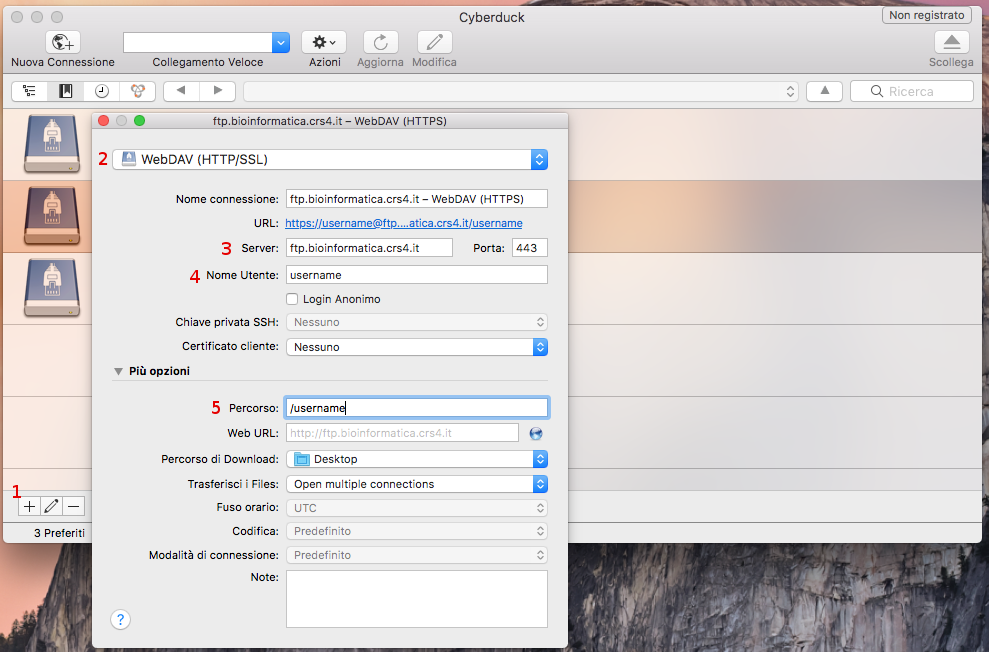990x653 pixels.
Task: Zoom the bookmark dialog with green button
Action: 140,121
